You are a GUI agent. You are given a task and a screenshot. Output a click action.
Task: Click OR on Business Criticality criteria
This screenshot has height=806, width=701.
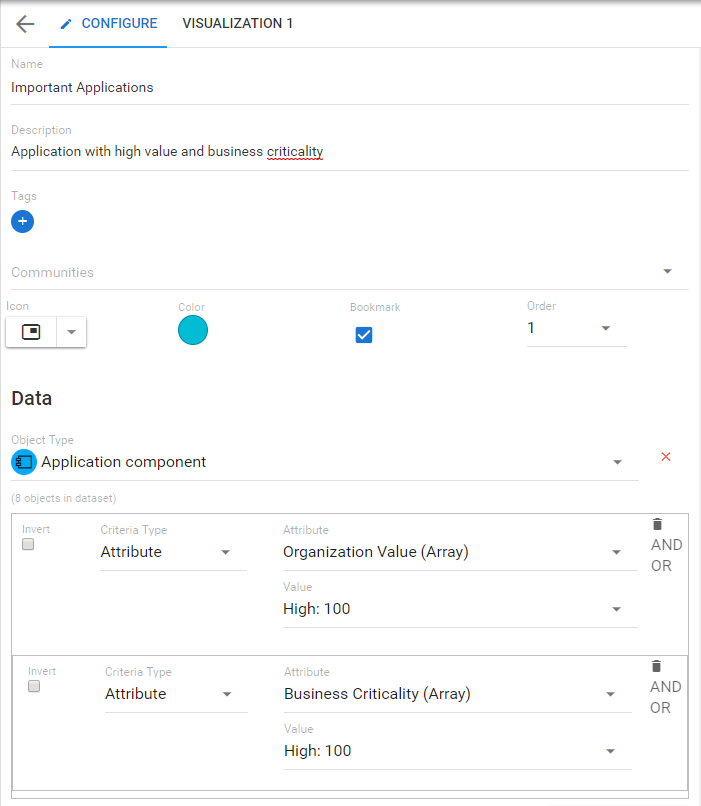(x=661, y=708)
